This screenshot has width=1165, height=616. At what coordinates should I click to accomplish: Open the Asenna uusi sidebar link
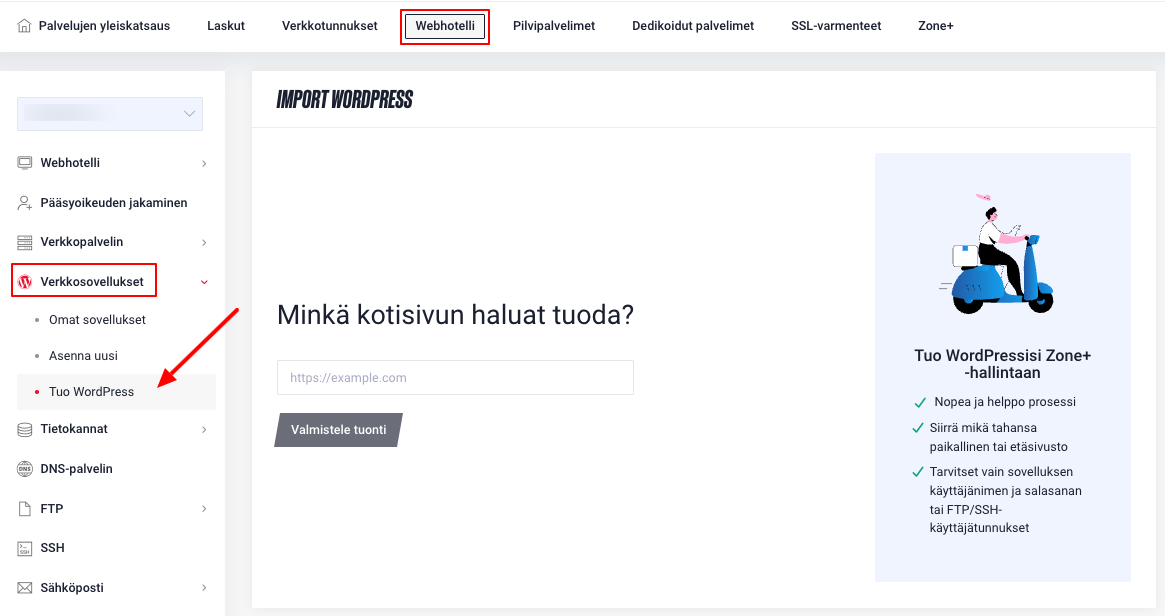[83, 356]
